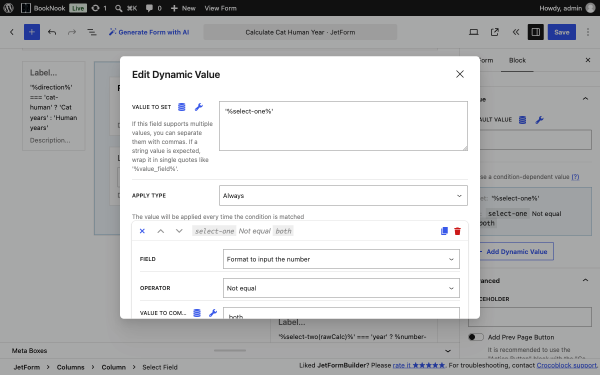This screenshot has height=375, width=600.
Task: Click the wrench icon beside Value To Compare
Action: 213,313
